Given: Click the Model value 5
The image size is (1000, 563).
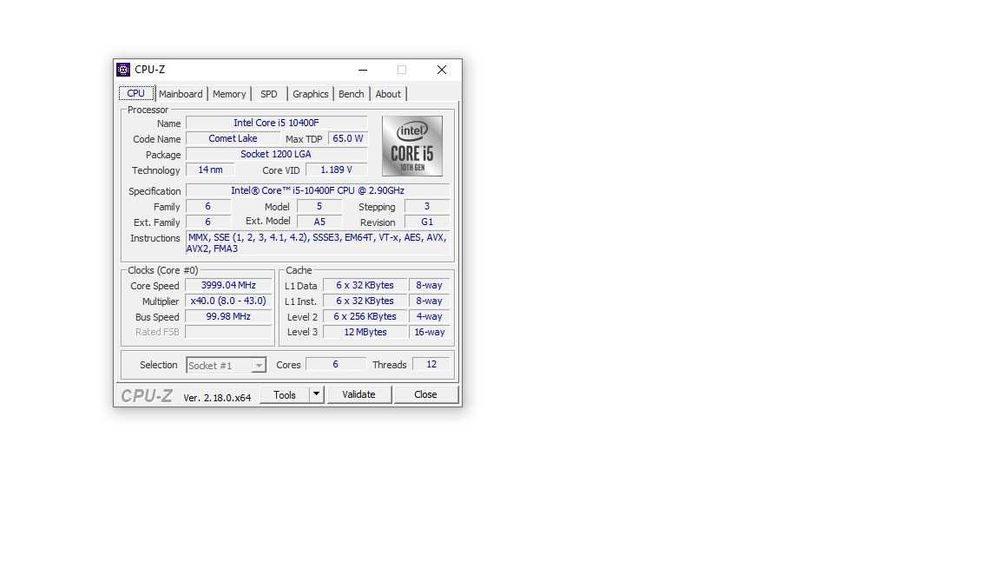Looking at the screenshot, I should coord(320,207).
